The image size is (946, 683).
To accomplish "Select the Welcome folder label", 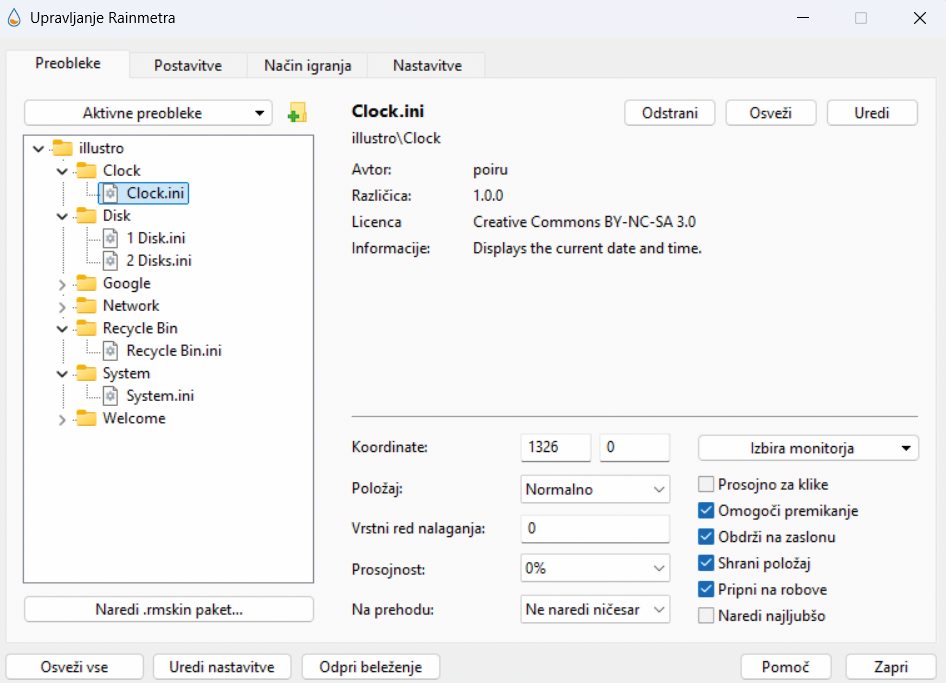I will point(134,418).
